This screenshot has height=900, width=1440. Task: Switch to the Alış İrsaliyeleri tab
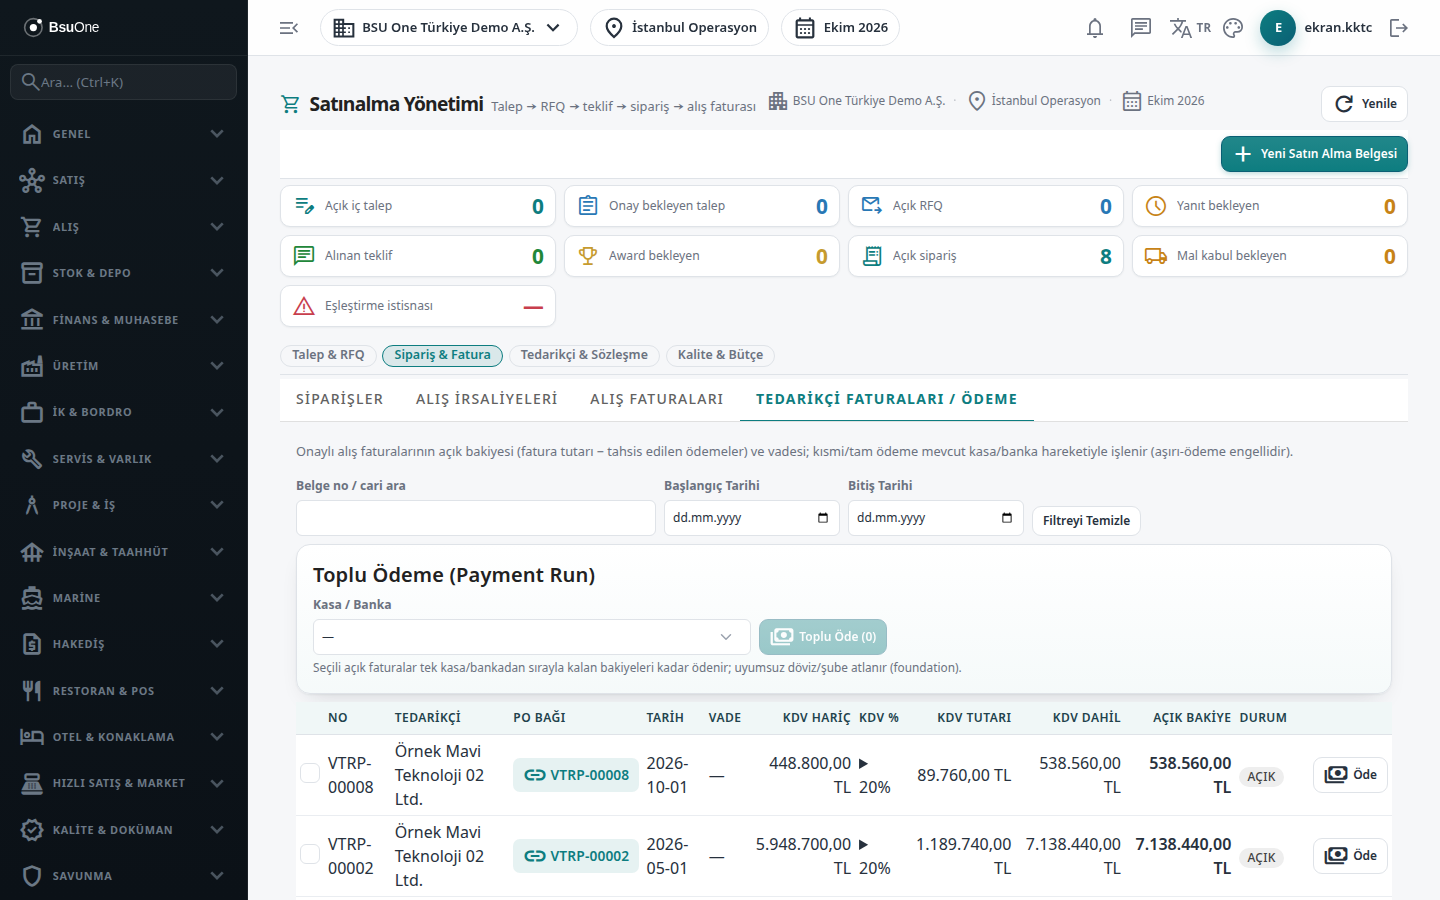click(487, 399)
